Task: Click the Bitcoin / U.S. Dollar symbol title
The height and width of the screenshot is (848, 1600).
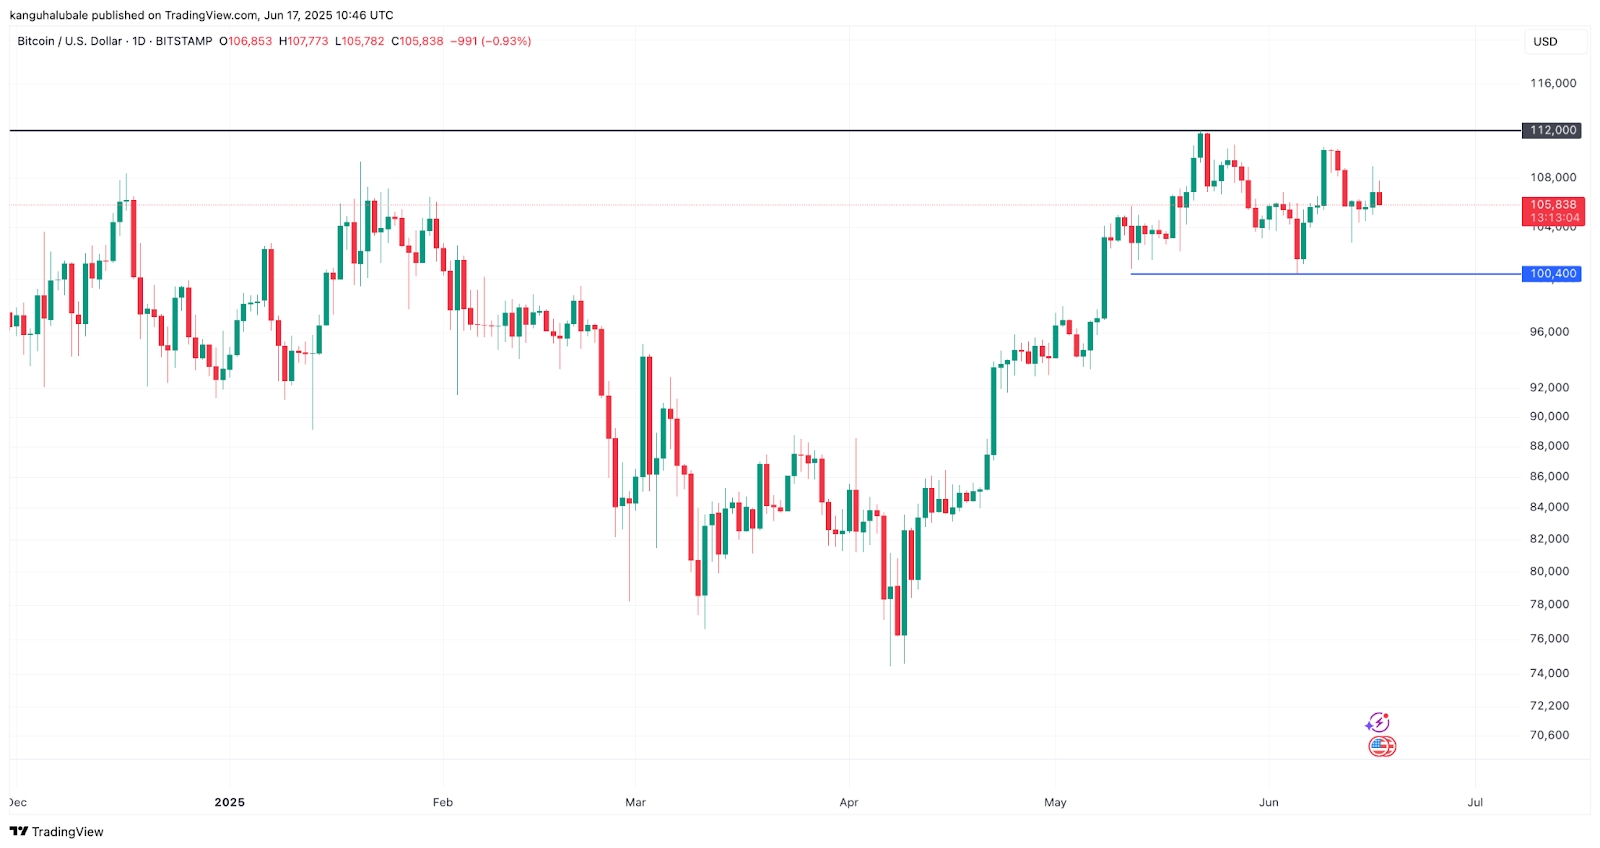Action: pos(70,42)
